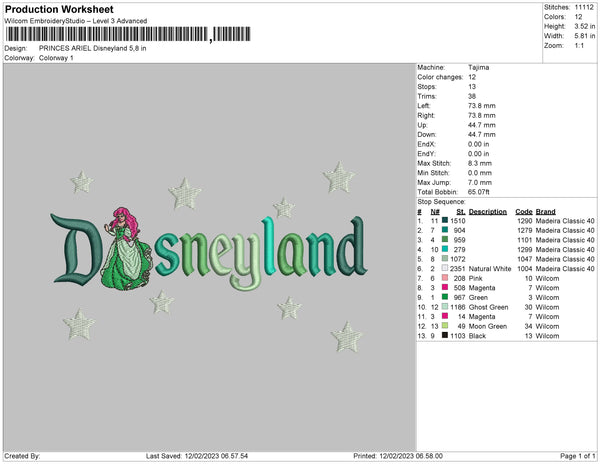This screenshot has width=600, height=464.
Task: Select the Wilcom EmbroideryStudio Level 3 Advanced line
Action: [76, 21]
